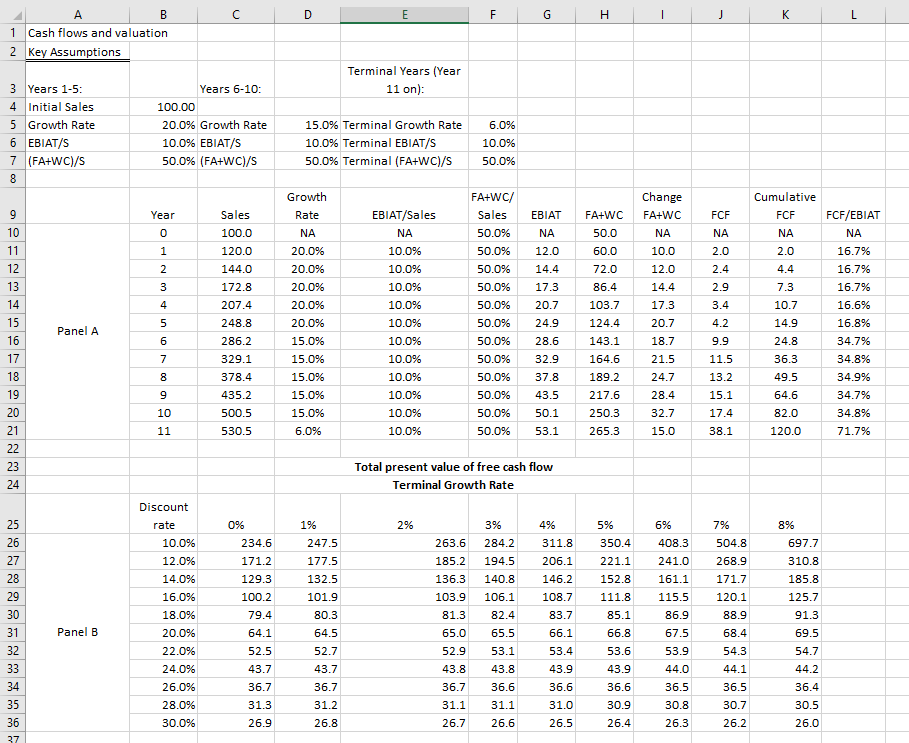909x743 pixels.
Task: Click the cell labeled Initial Sales
Action: tap(77, 107)
